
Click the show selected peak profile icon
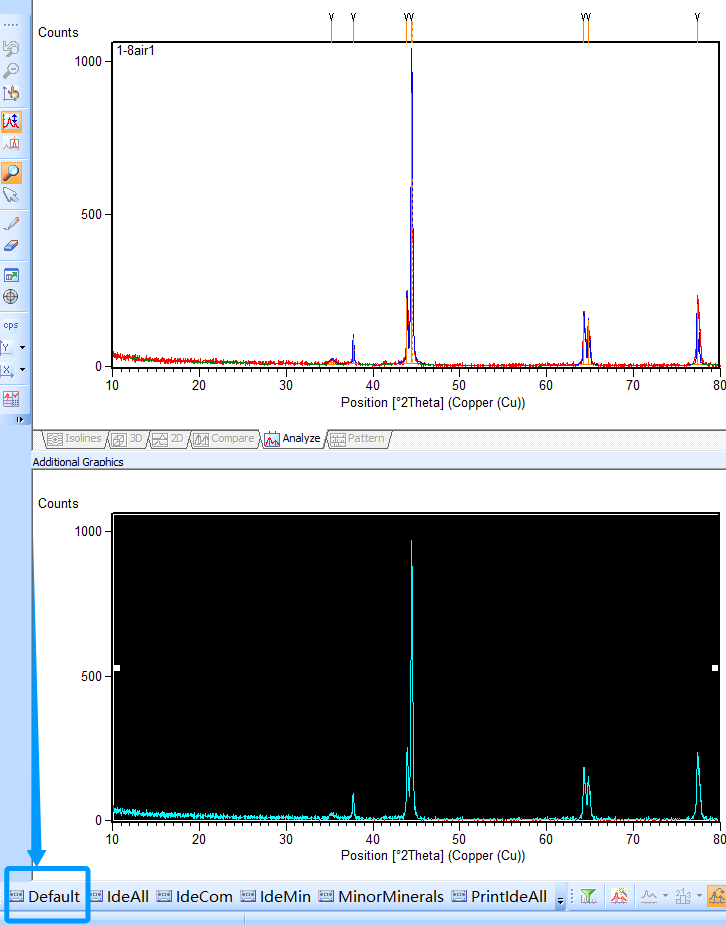[x=11, y=144]
